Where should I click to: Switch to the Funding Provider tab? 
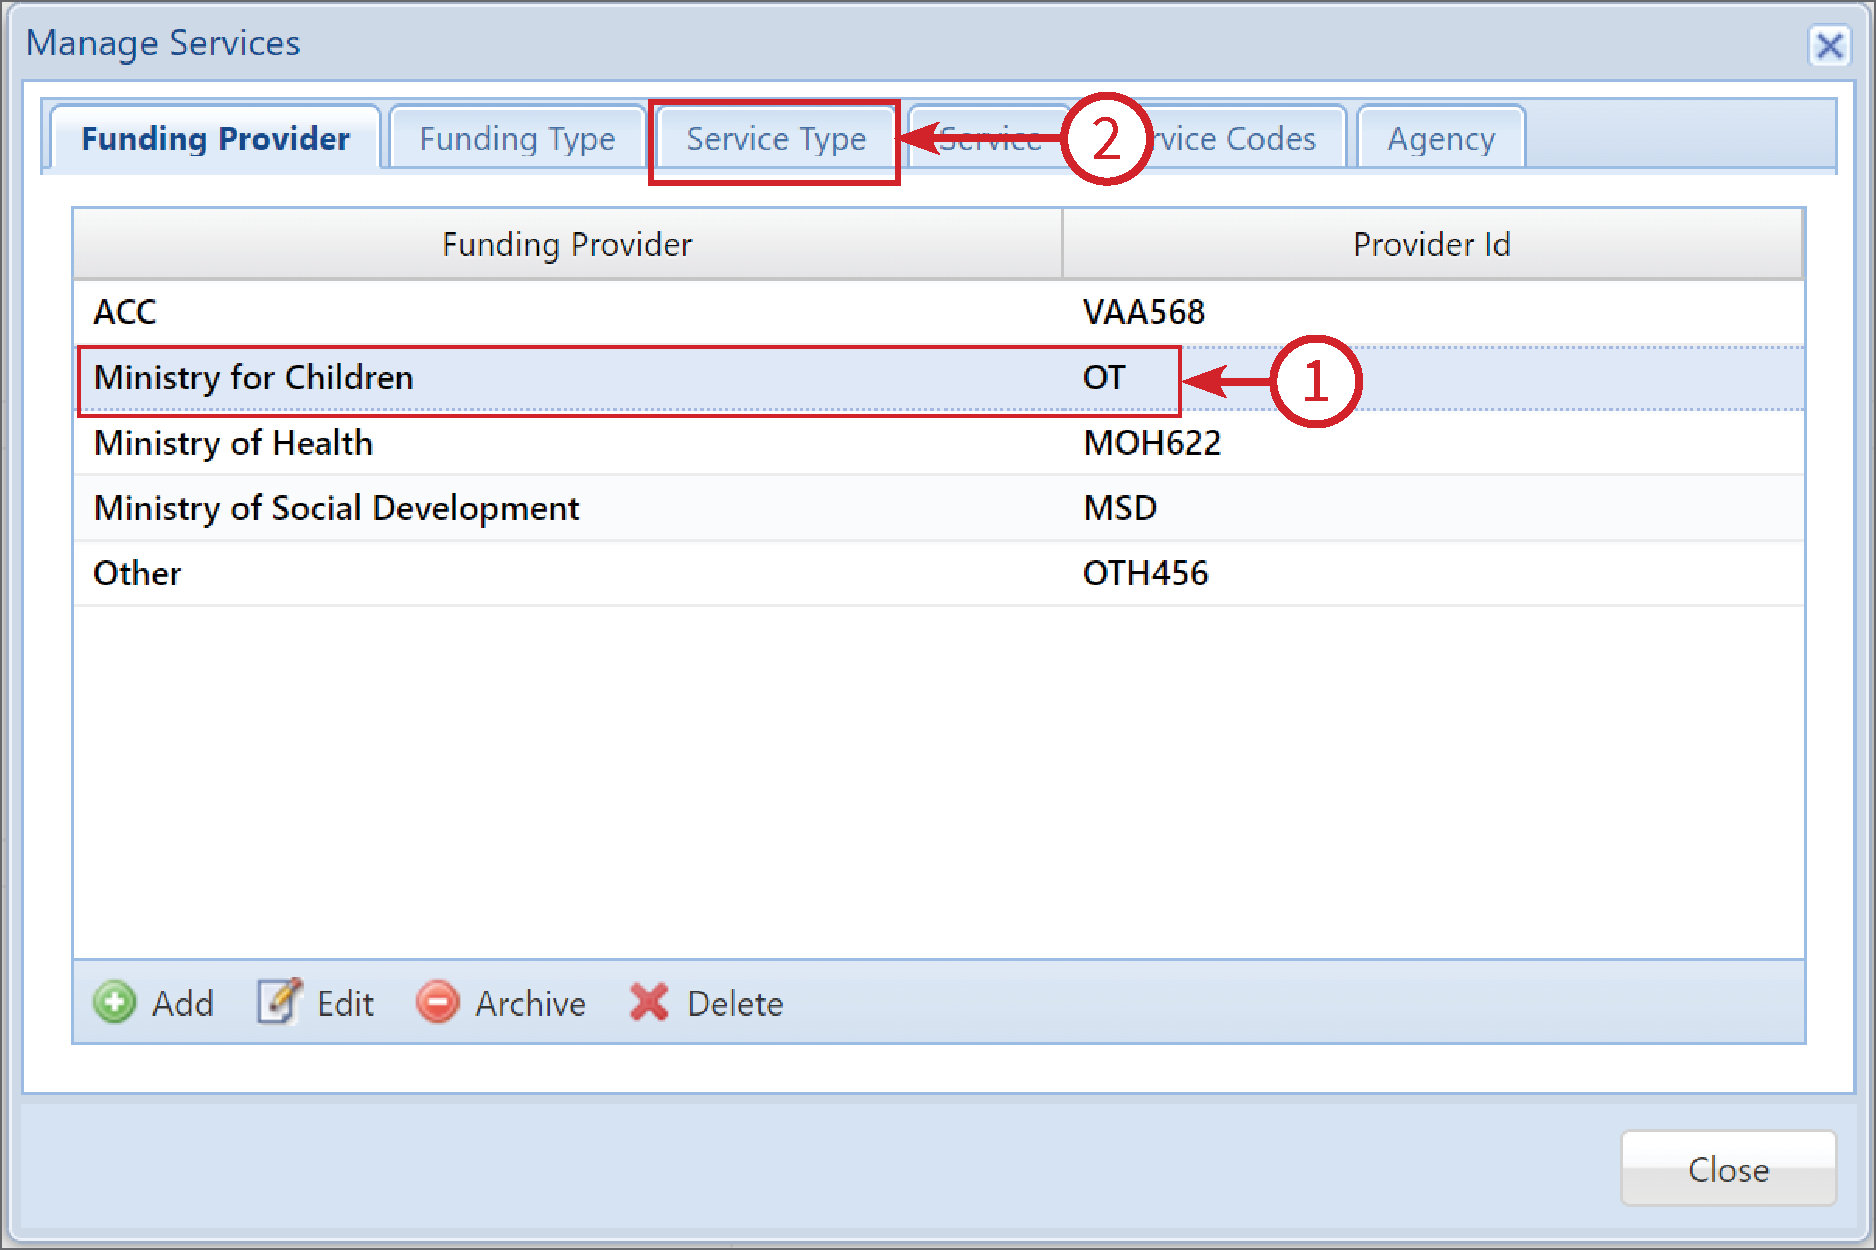215,138
